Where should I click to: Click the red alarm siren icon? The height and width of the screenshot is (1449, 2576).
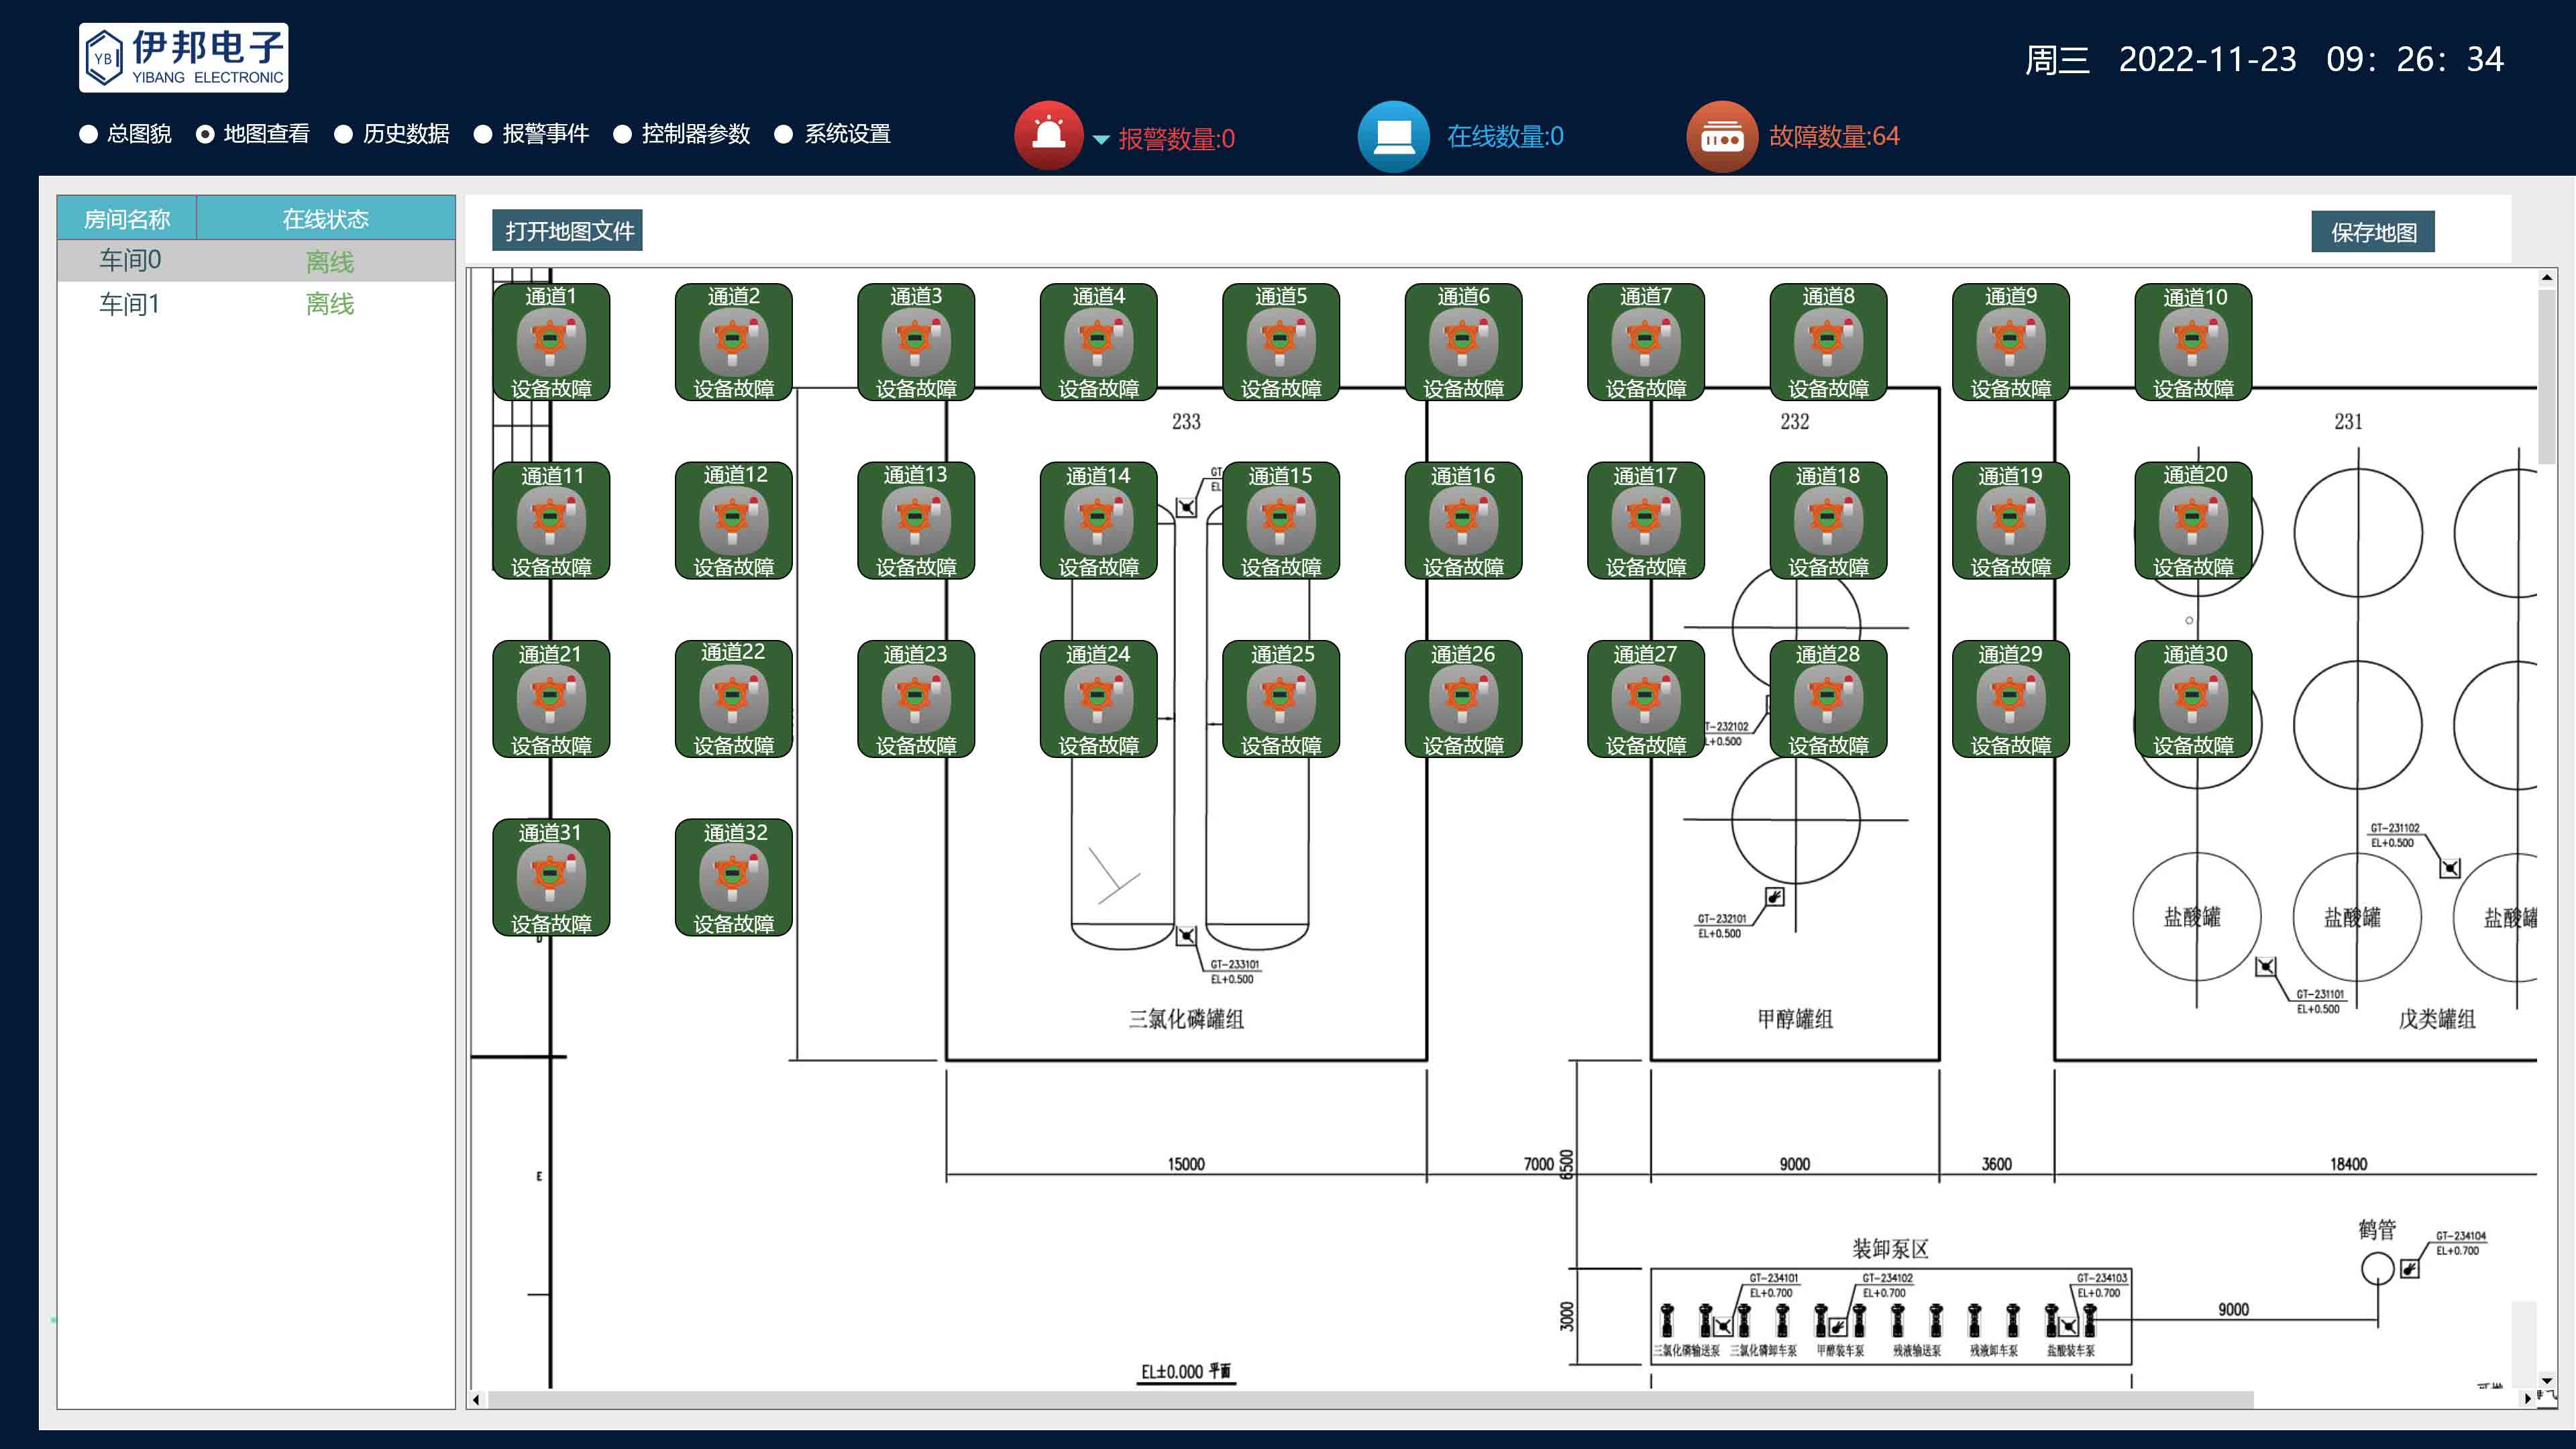(x=1048, y=135)
